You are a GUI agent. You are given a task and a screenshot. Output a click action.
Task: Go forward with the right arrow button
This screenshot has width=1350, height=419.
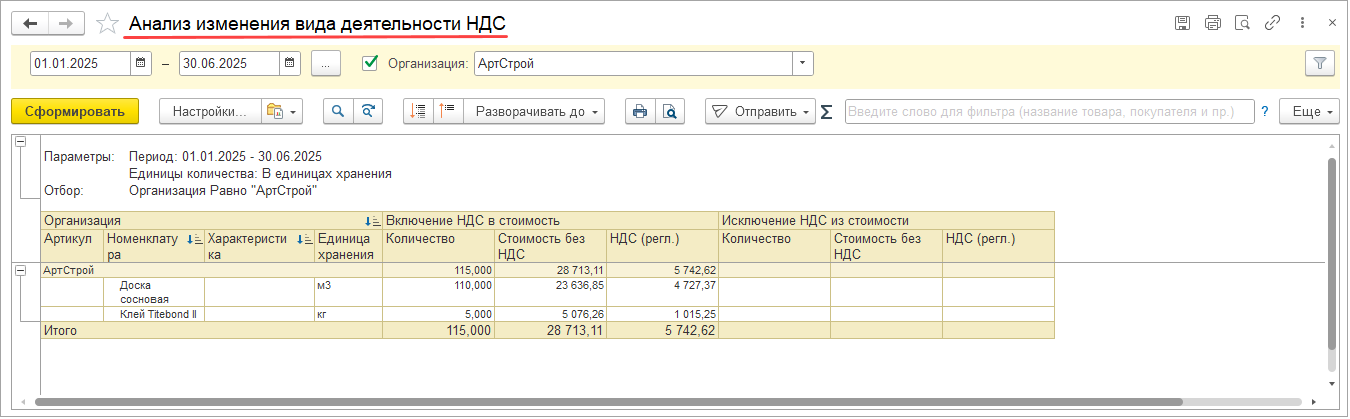click(66, 22)
